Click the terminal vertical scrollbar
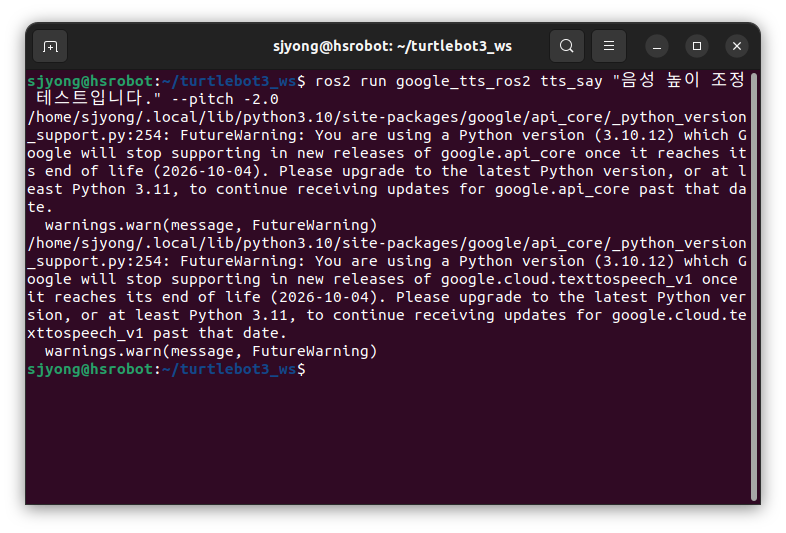The image size is (786, 533). 753,286
